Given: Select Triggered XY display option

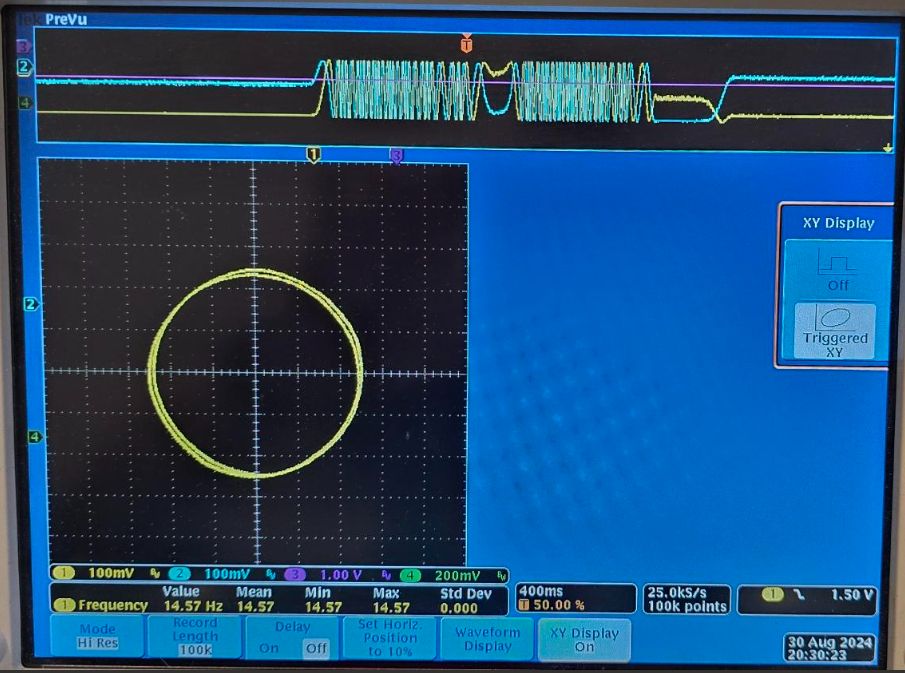Looking at the screenshot, I should click(x=834, y=330).
